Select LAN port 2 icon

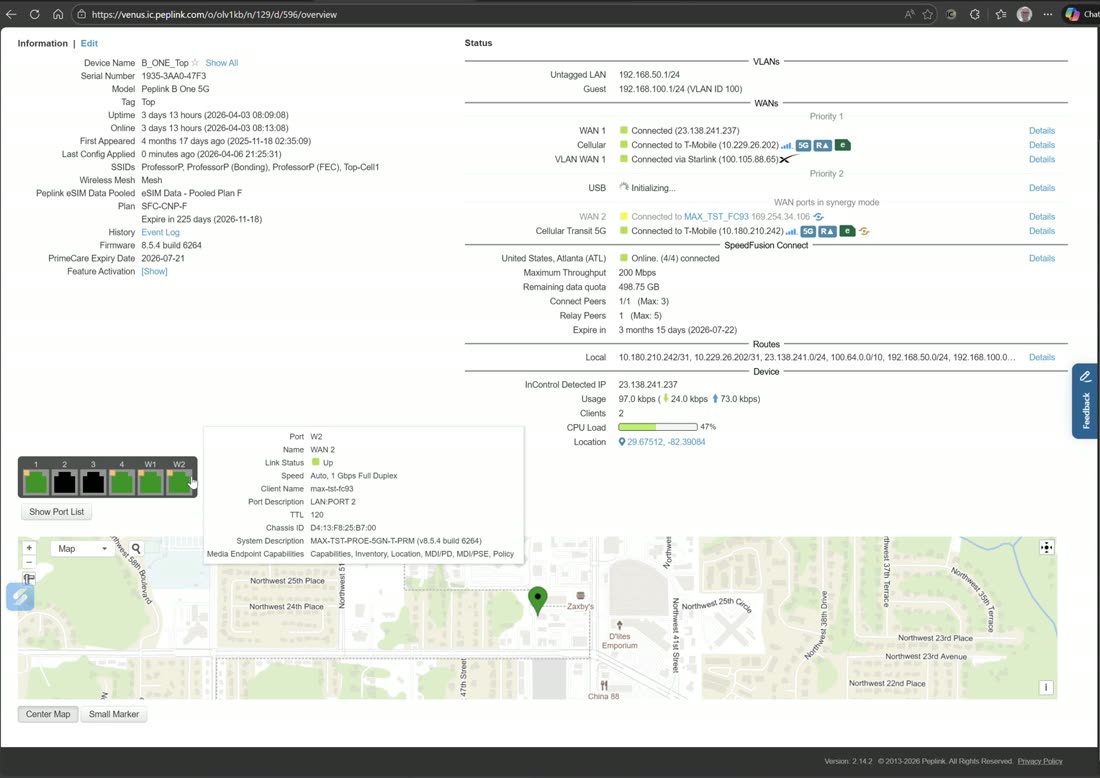(x=65, y=482)
